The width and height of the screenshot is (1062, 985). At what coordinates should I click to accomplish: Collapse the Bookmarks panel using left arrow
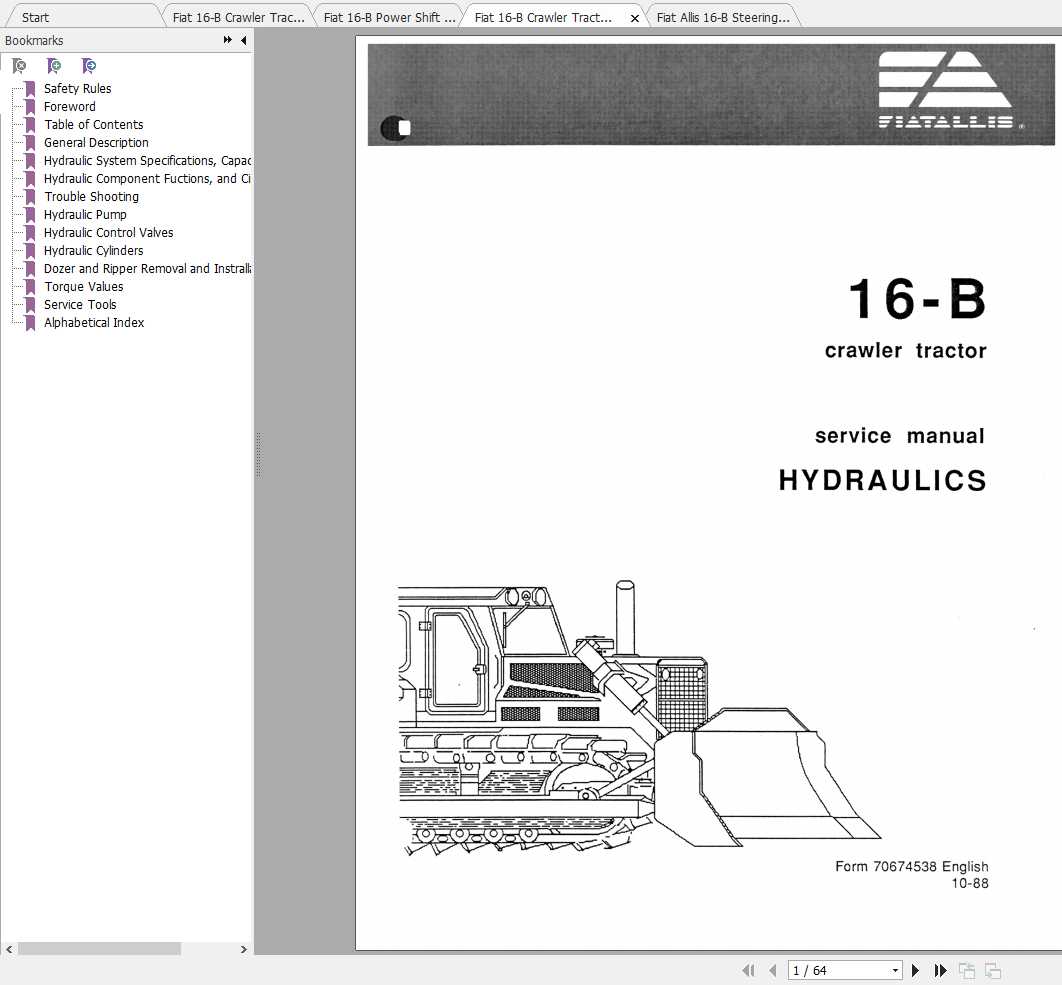243,40
